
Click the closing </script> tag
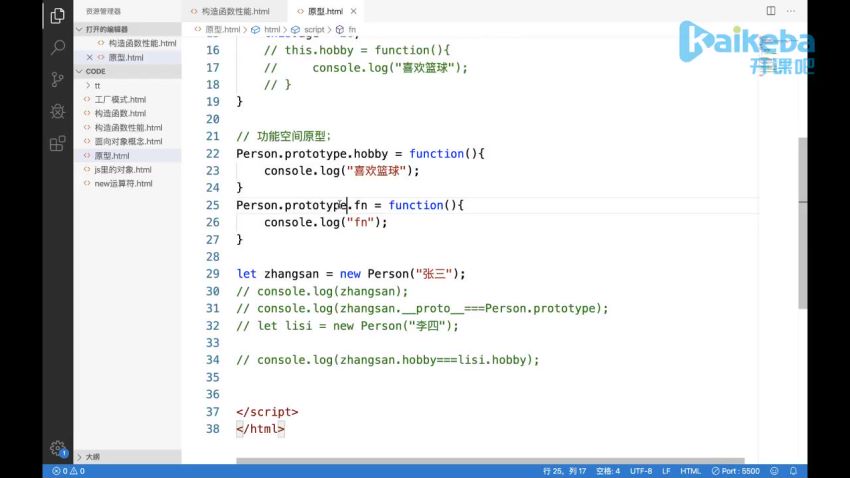(x=267, y=412)
